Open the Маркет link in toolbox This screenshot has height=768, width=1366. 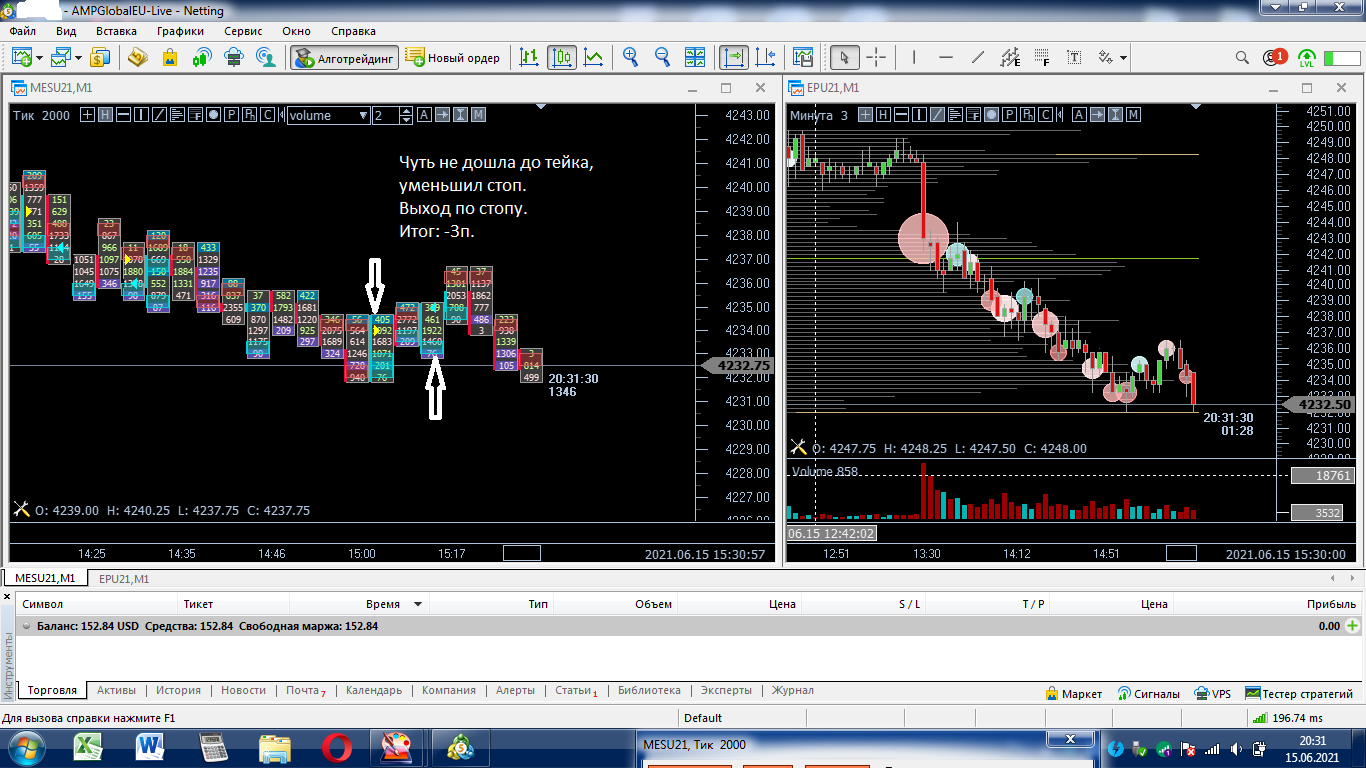click(1073, 693)
